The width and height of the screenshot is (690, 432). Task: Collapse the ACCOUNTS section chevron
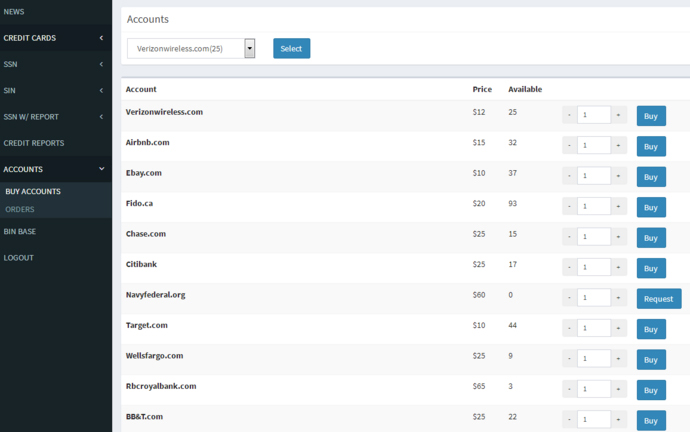tap(102, 169)
